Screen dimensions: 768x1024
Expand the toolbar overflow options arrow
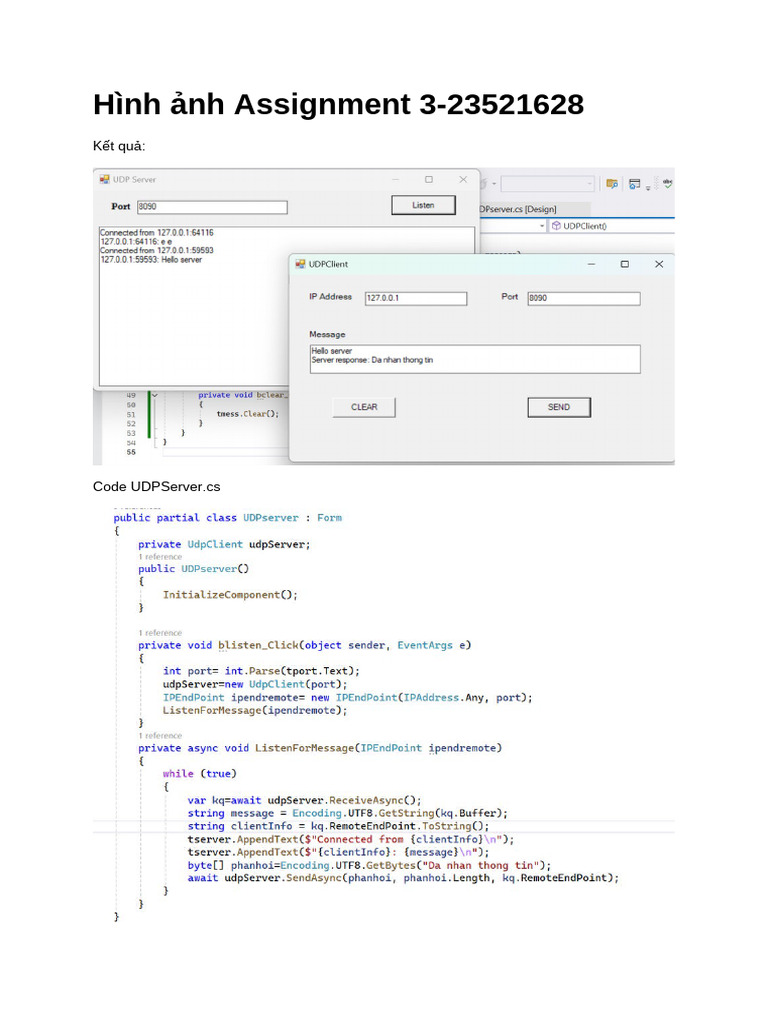648,187
